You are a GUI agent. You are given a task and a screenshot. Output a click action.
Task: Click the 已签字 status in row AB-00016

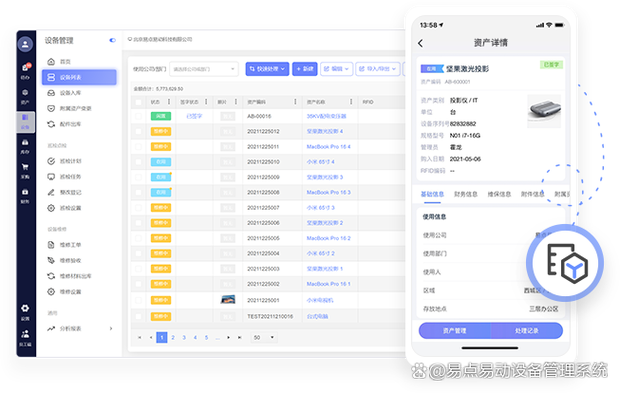point(194,116)
